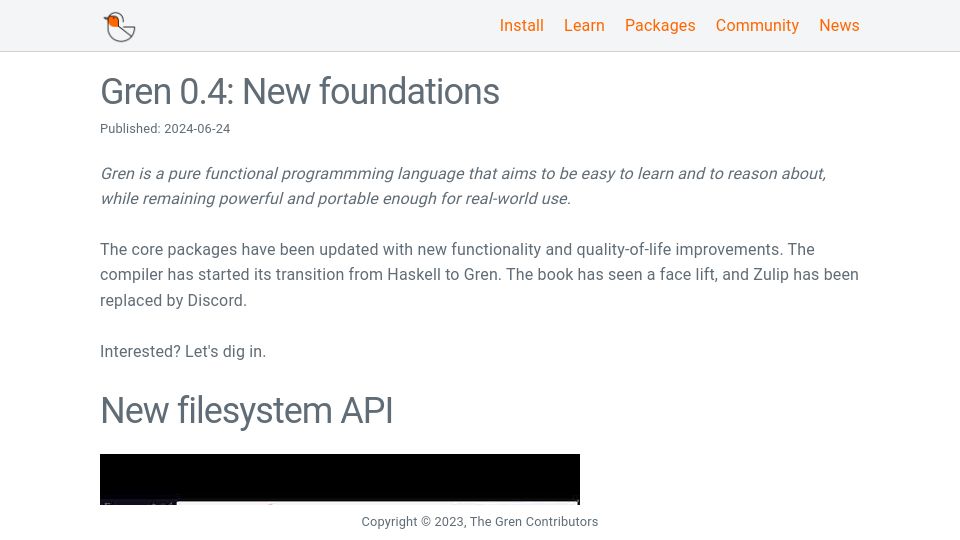The height and width of the screenshot is (540, 960).
Task: Open the Install page
Action: pyautogui.click(x=521, y=26)
